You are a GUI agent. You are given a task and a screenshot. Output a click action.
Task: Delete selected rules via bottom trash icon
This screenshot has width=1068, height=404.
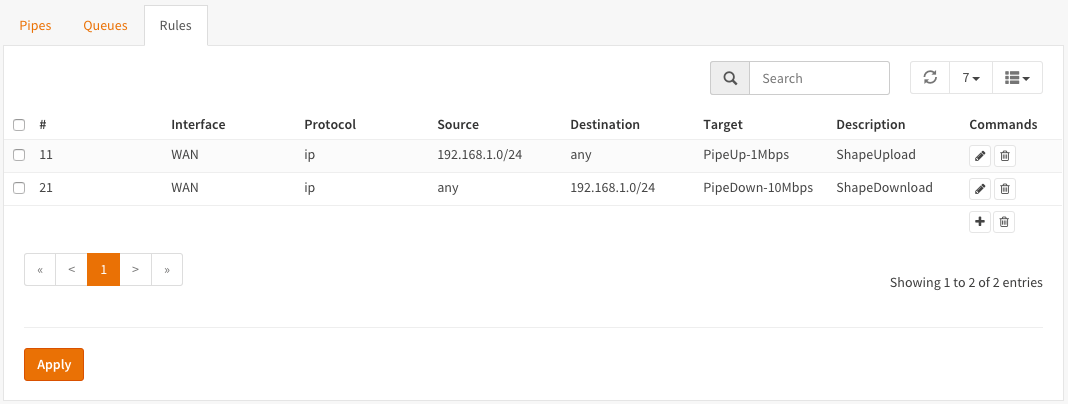click(1005, 222)
